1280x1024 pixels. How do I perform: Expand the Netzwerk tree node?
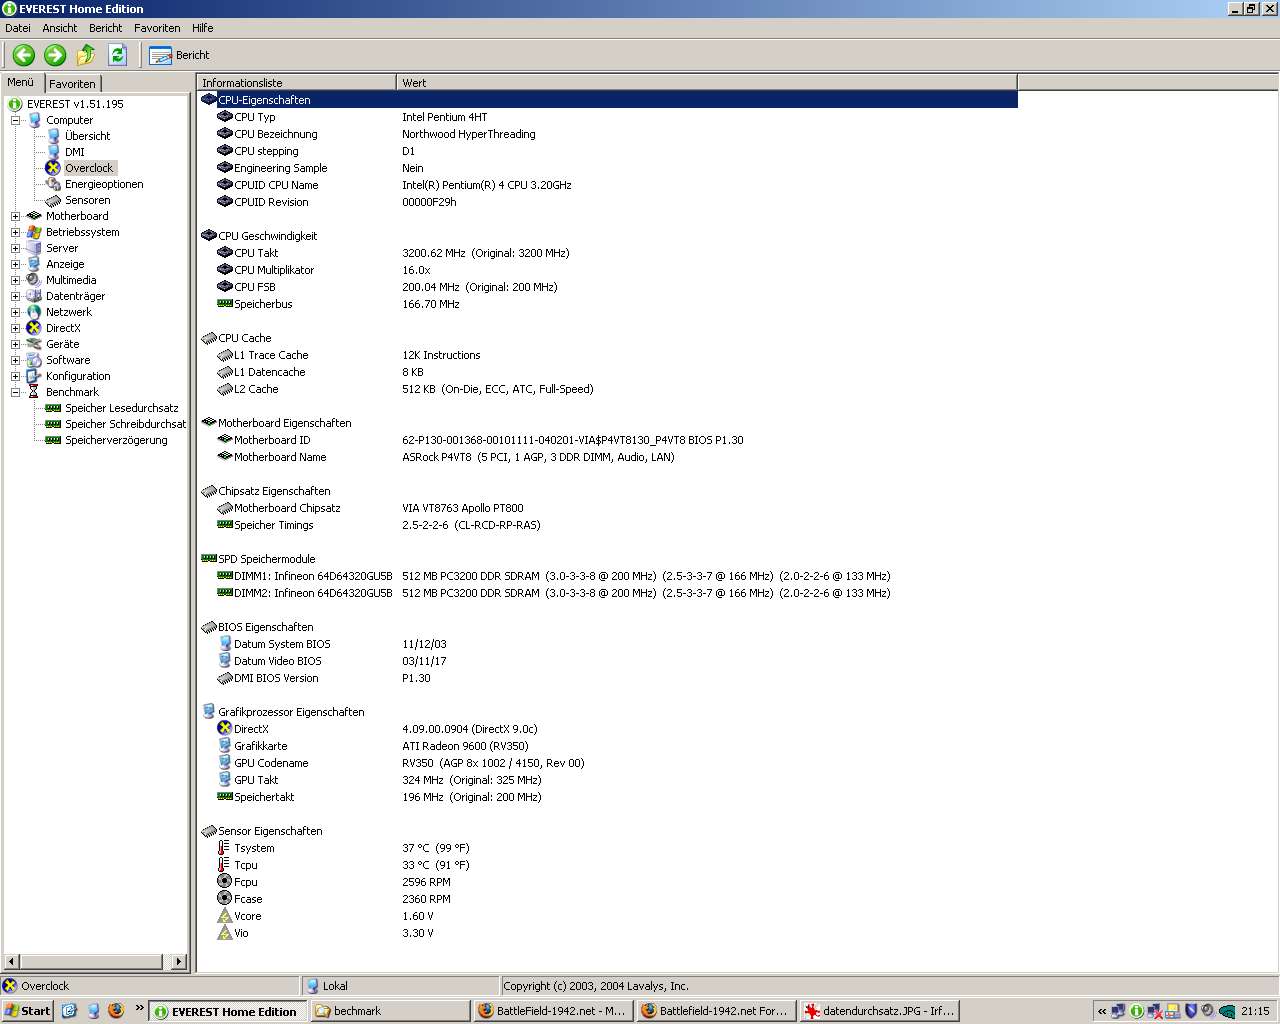coord(15,312)
